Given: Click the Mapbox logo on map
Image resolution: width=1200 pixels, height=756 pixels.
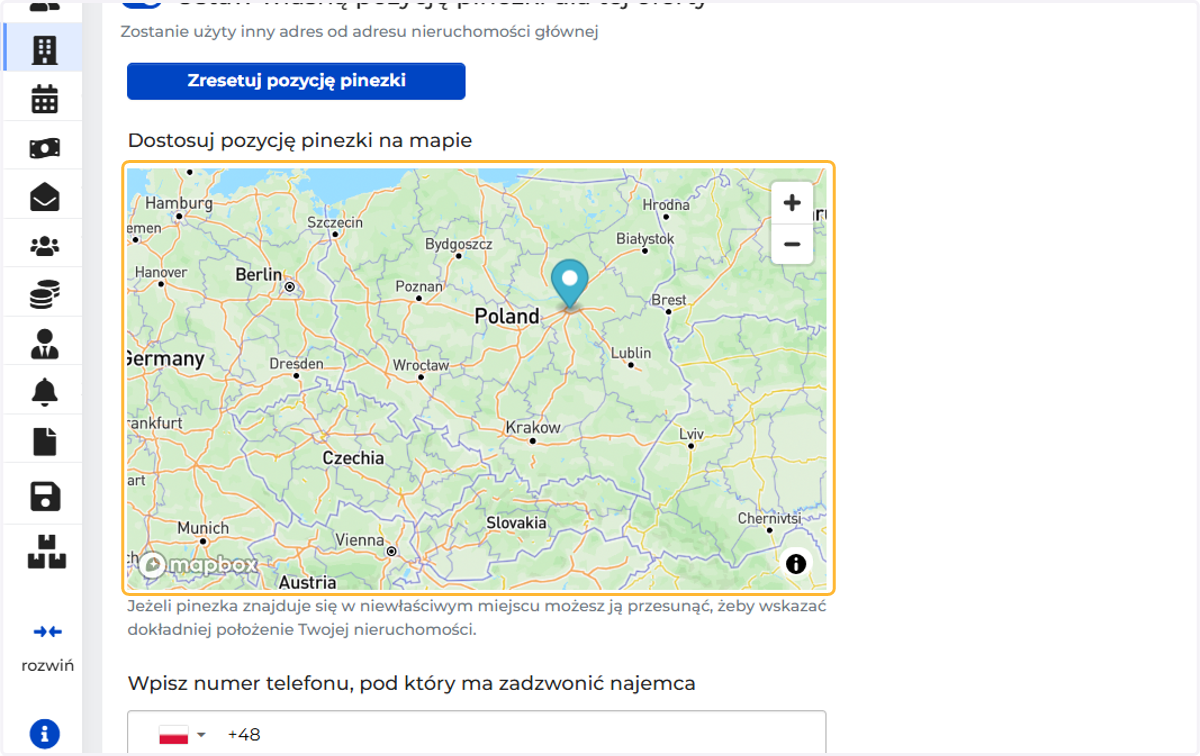Looking at the screenshot, I should coord(198,565).
